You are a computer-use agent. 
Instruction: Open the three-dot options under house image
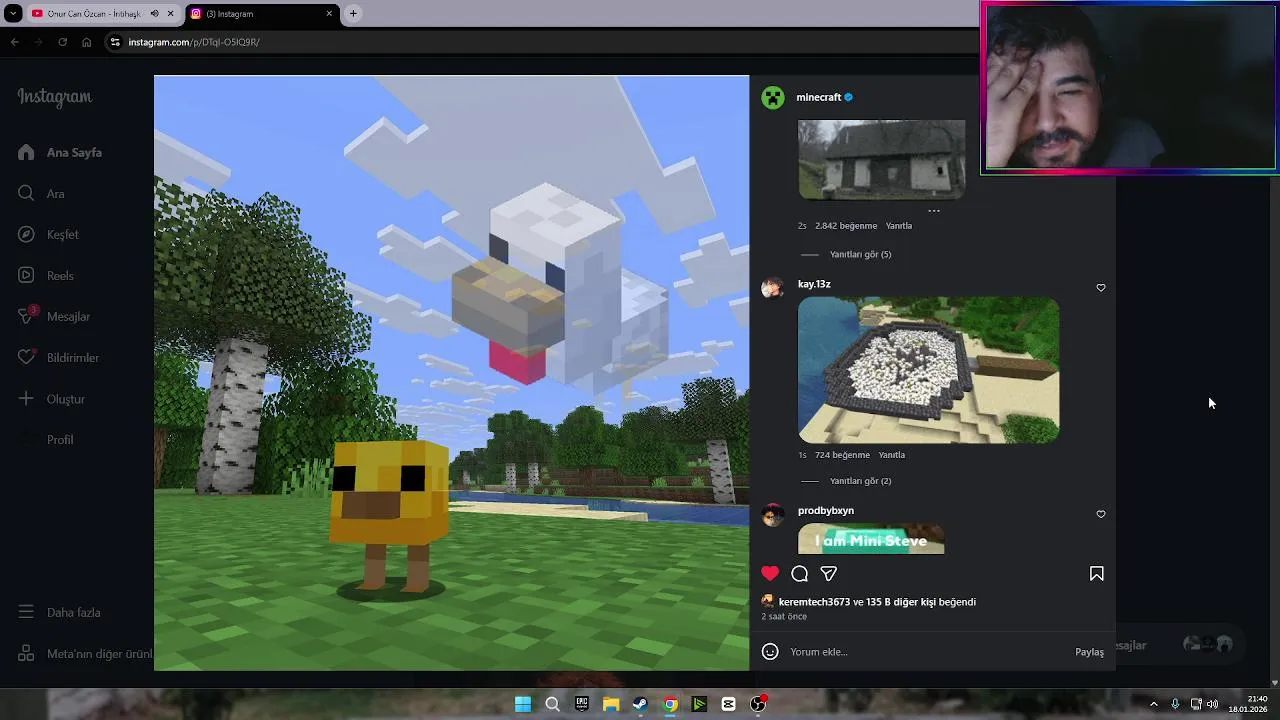point(934,211)
